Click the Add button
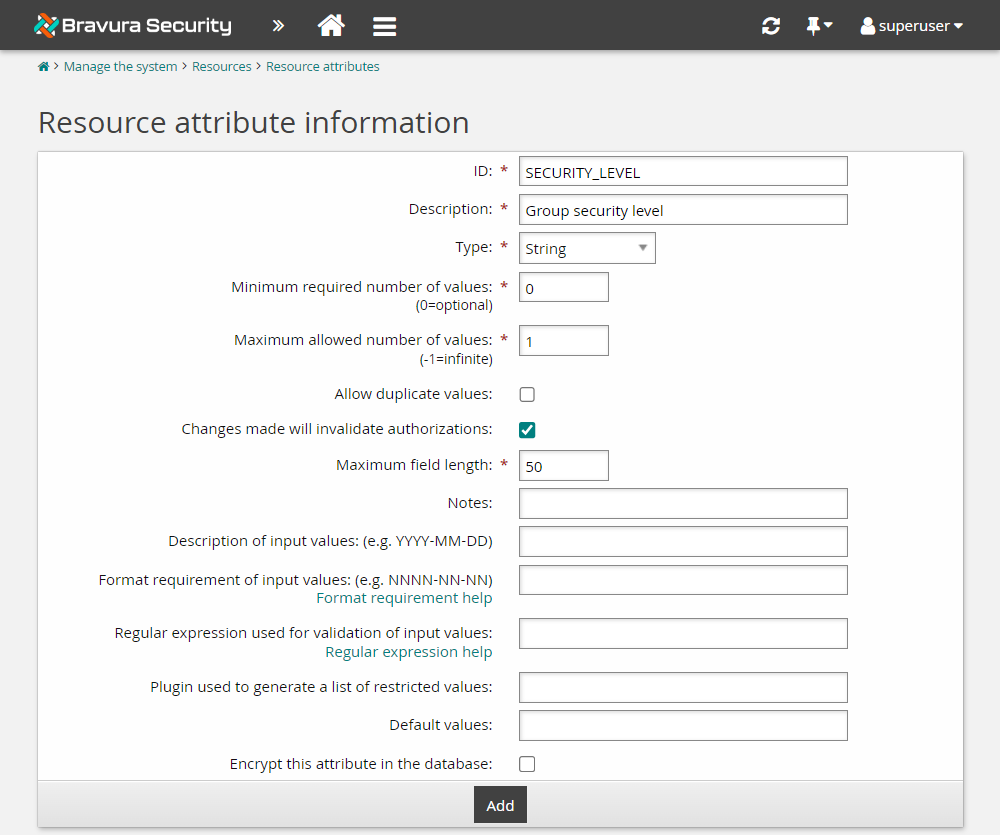The width and height of the screenshot is (1000, 835). tap(500, 804)
